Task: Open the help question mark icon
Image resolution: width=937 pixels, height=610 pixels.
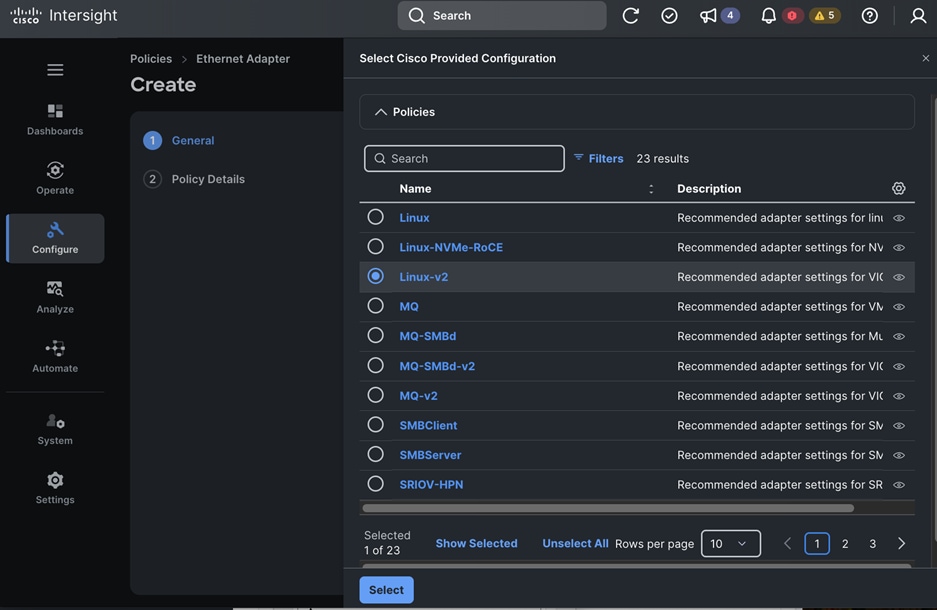Action: (x=869, y=16)
